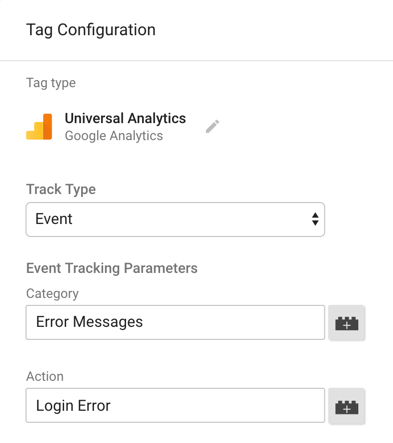Click the Event Tracking Parameters heading
393x443 pixels.
point(112,268)
